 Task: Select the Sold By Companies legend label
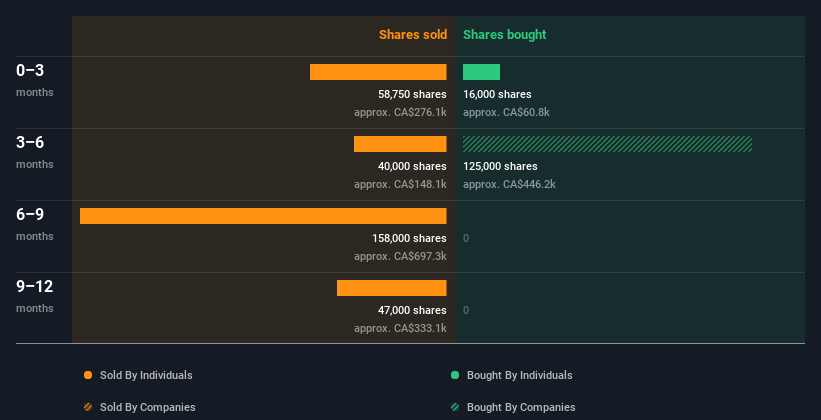tap(148, 407)
